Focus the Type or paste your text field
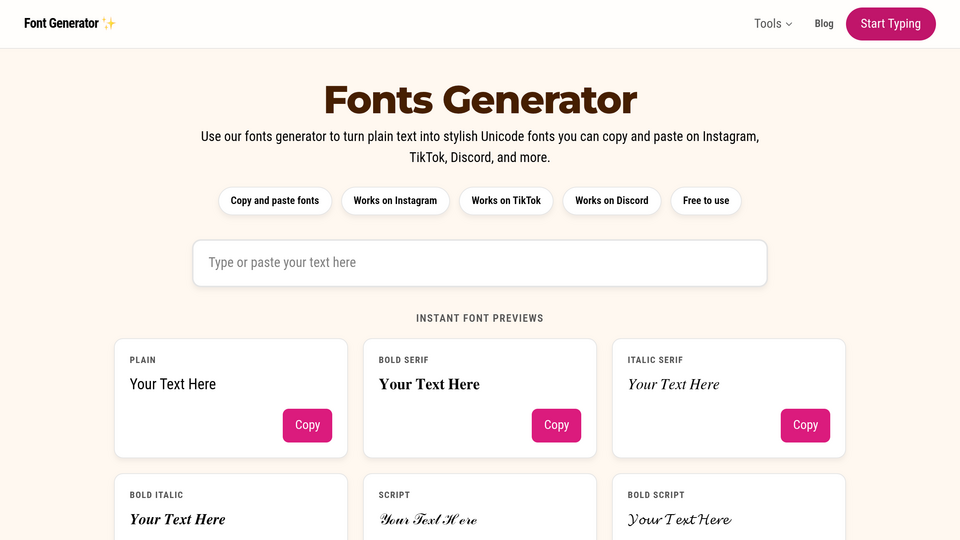The height and width of the screenshot is (540, 960). pos(480,263)
